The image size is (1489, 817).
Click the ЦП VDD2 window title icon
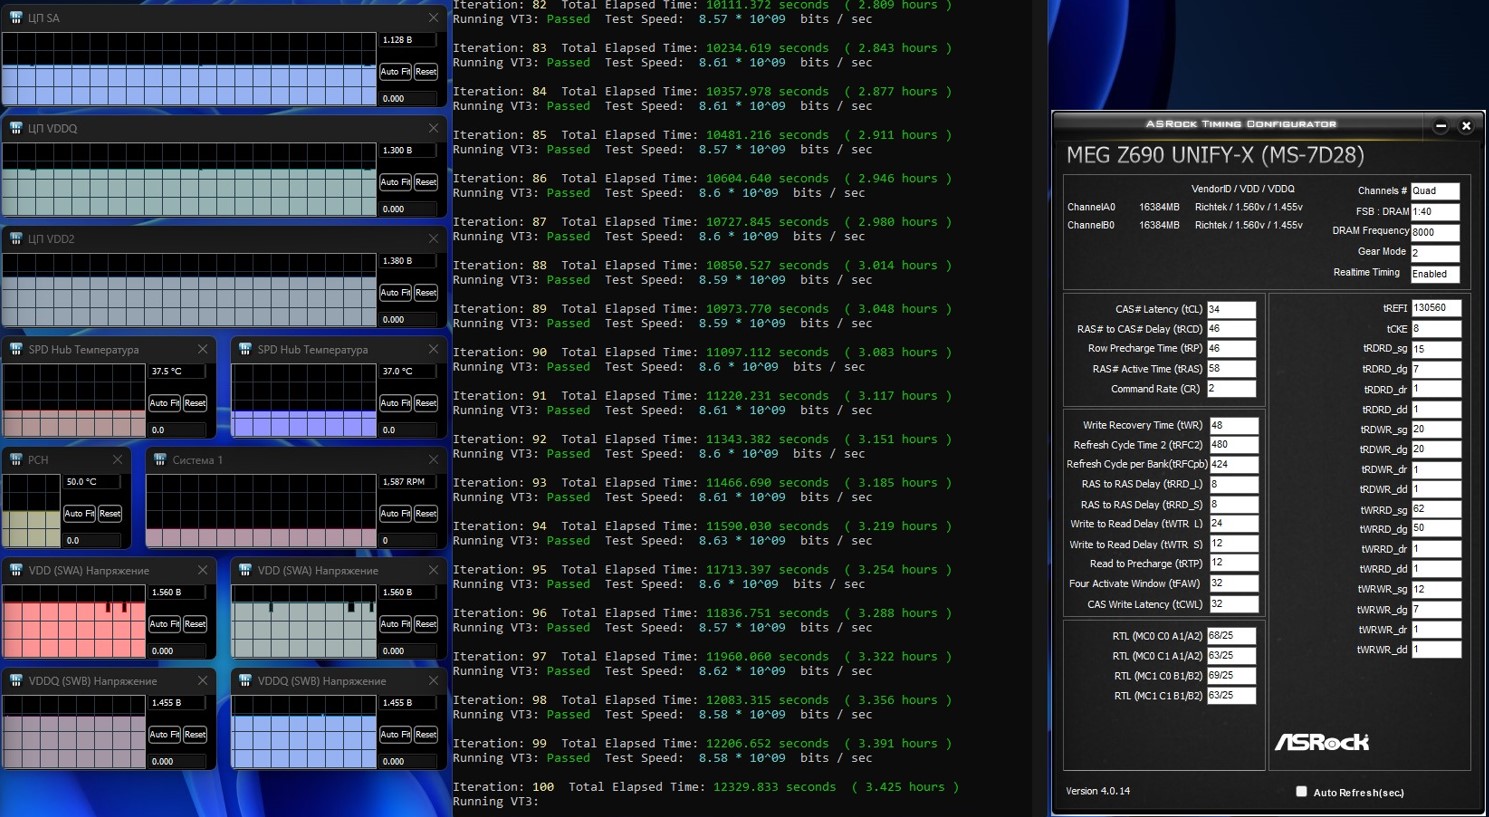16,239
